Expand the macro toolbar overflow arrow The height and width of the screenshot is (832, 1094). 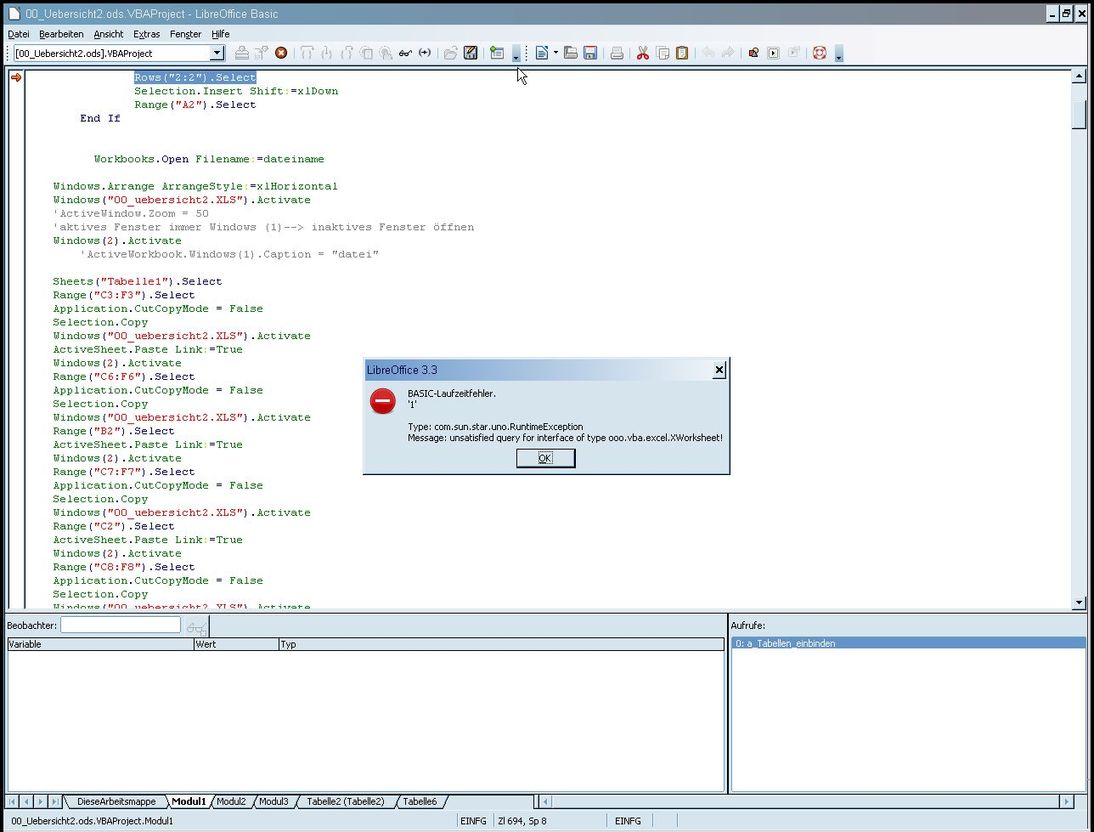pyautogui.click(x=516, y=54)
